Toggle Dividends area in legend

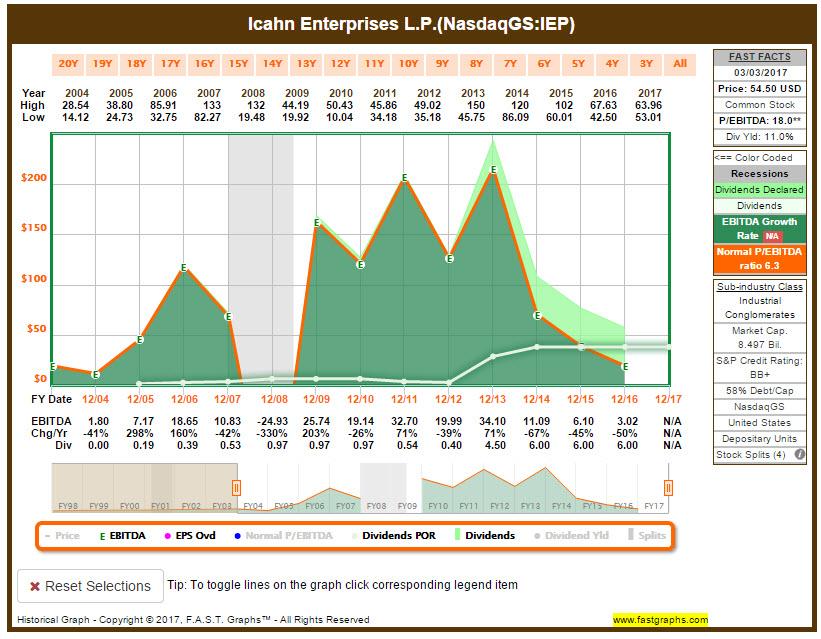click(485, 536)
